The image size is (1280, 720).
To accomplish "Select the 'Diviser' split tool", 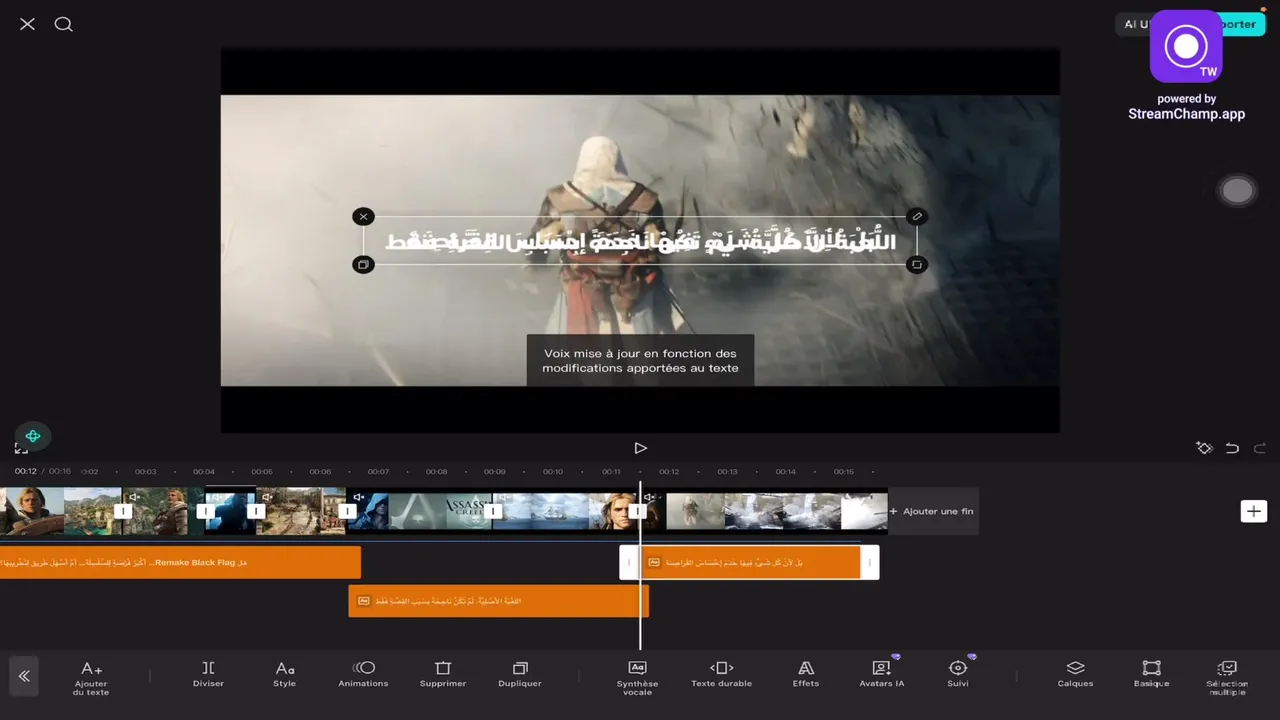I will [208, 674].
